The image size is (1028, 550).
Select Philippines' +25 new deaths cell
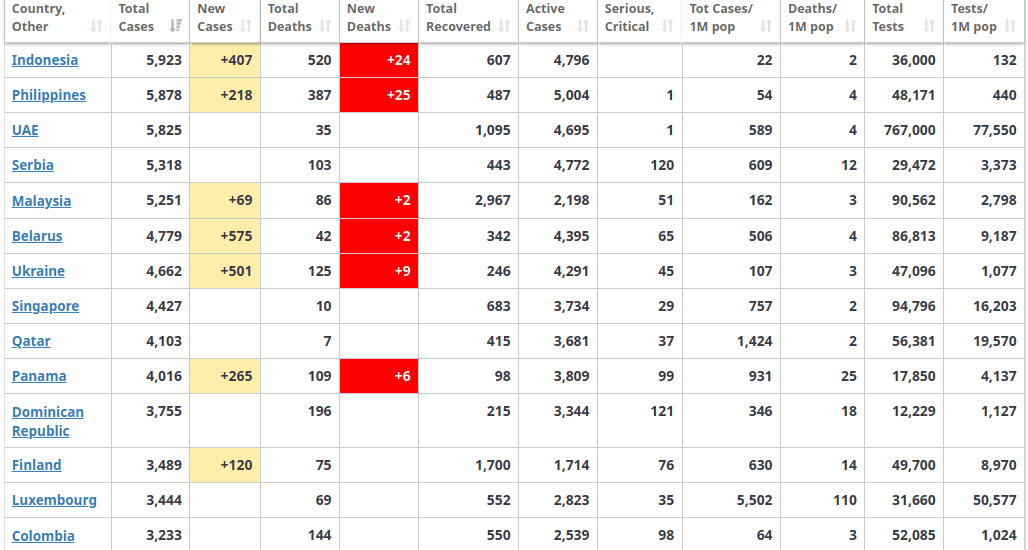(x=379, y=95)
